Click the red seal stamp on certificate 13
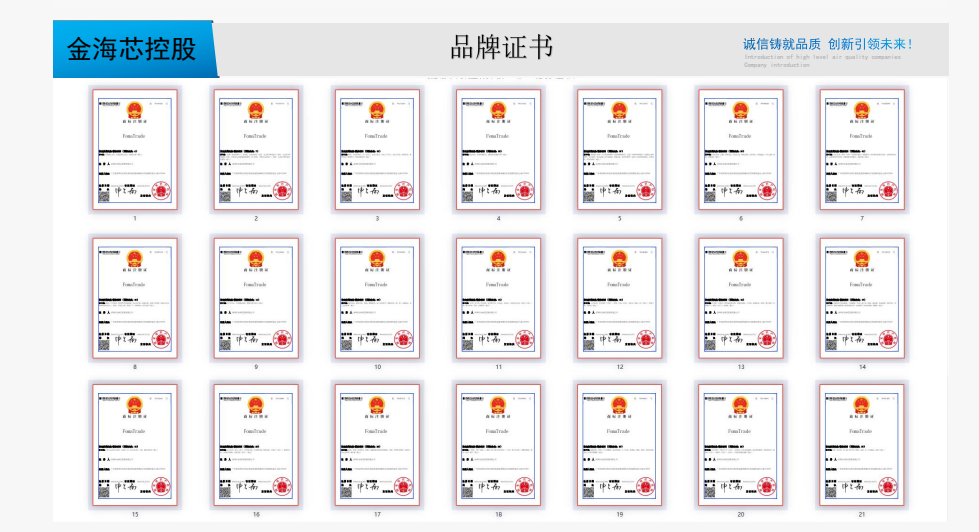The width and height of the screenshot is (979, 532). coord(767,338)
